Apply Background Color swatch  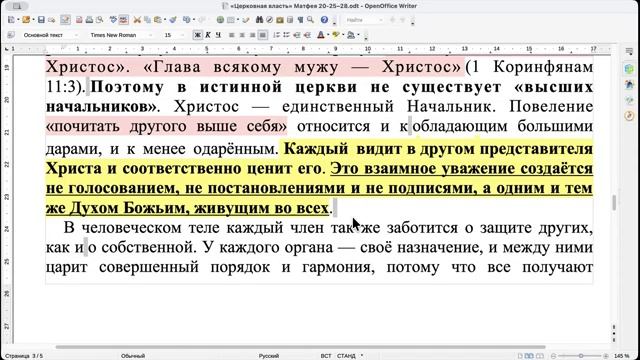point(351,35)
